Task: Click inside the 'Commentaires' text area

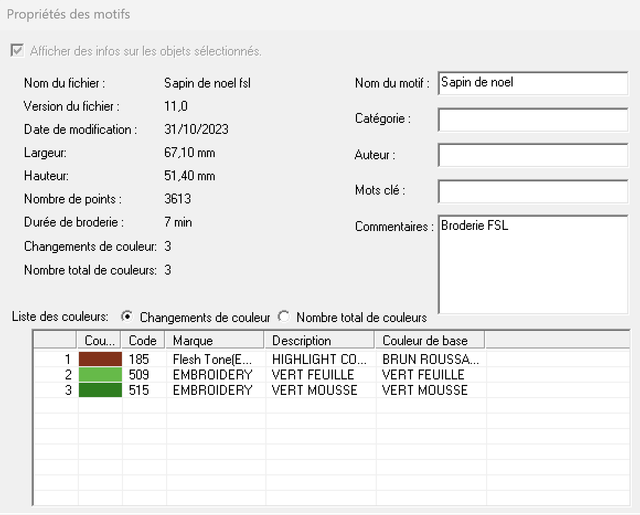Action: (x=531, y=264)
